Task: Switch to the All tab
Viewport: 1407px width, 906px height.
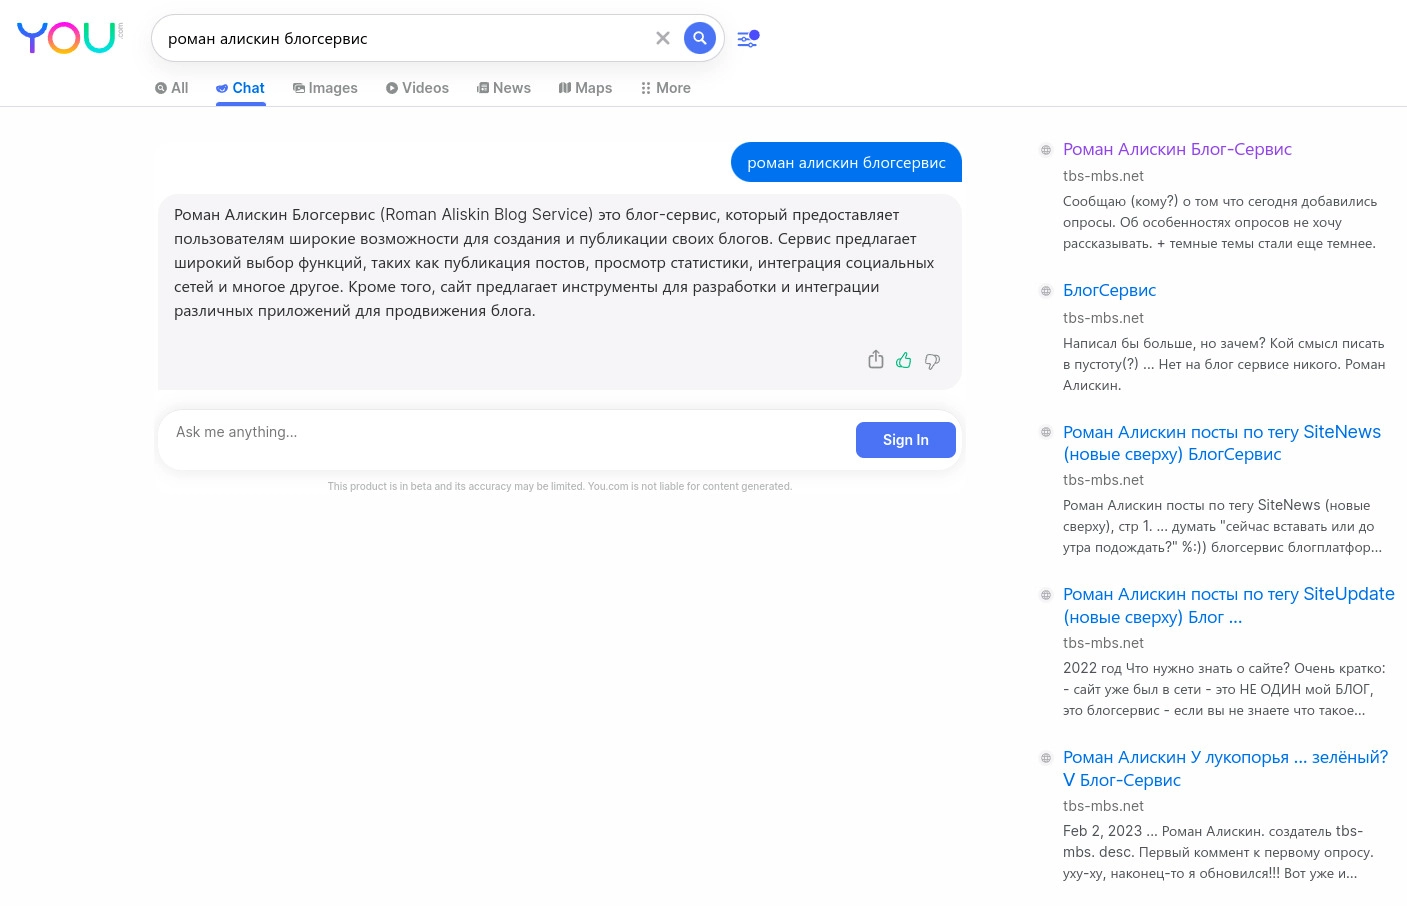Action: point(172,88)
